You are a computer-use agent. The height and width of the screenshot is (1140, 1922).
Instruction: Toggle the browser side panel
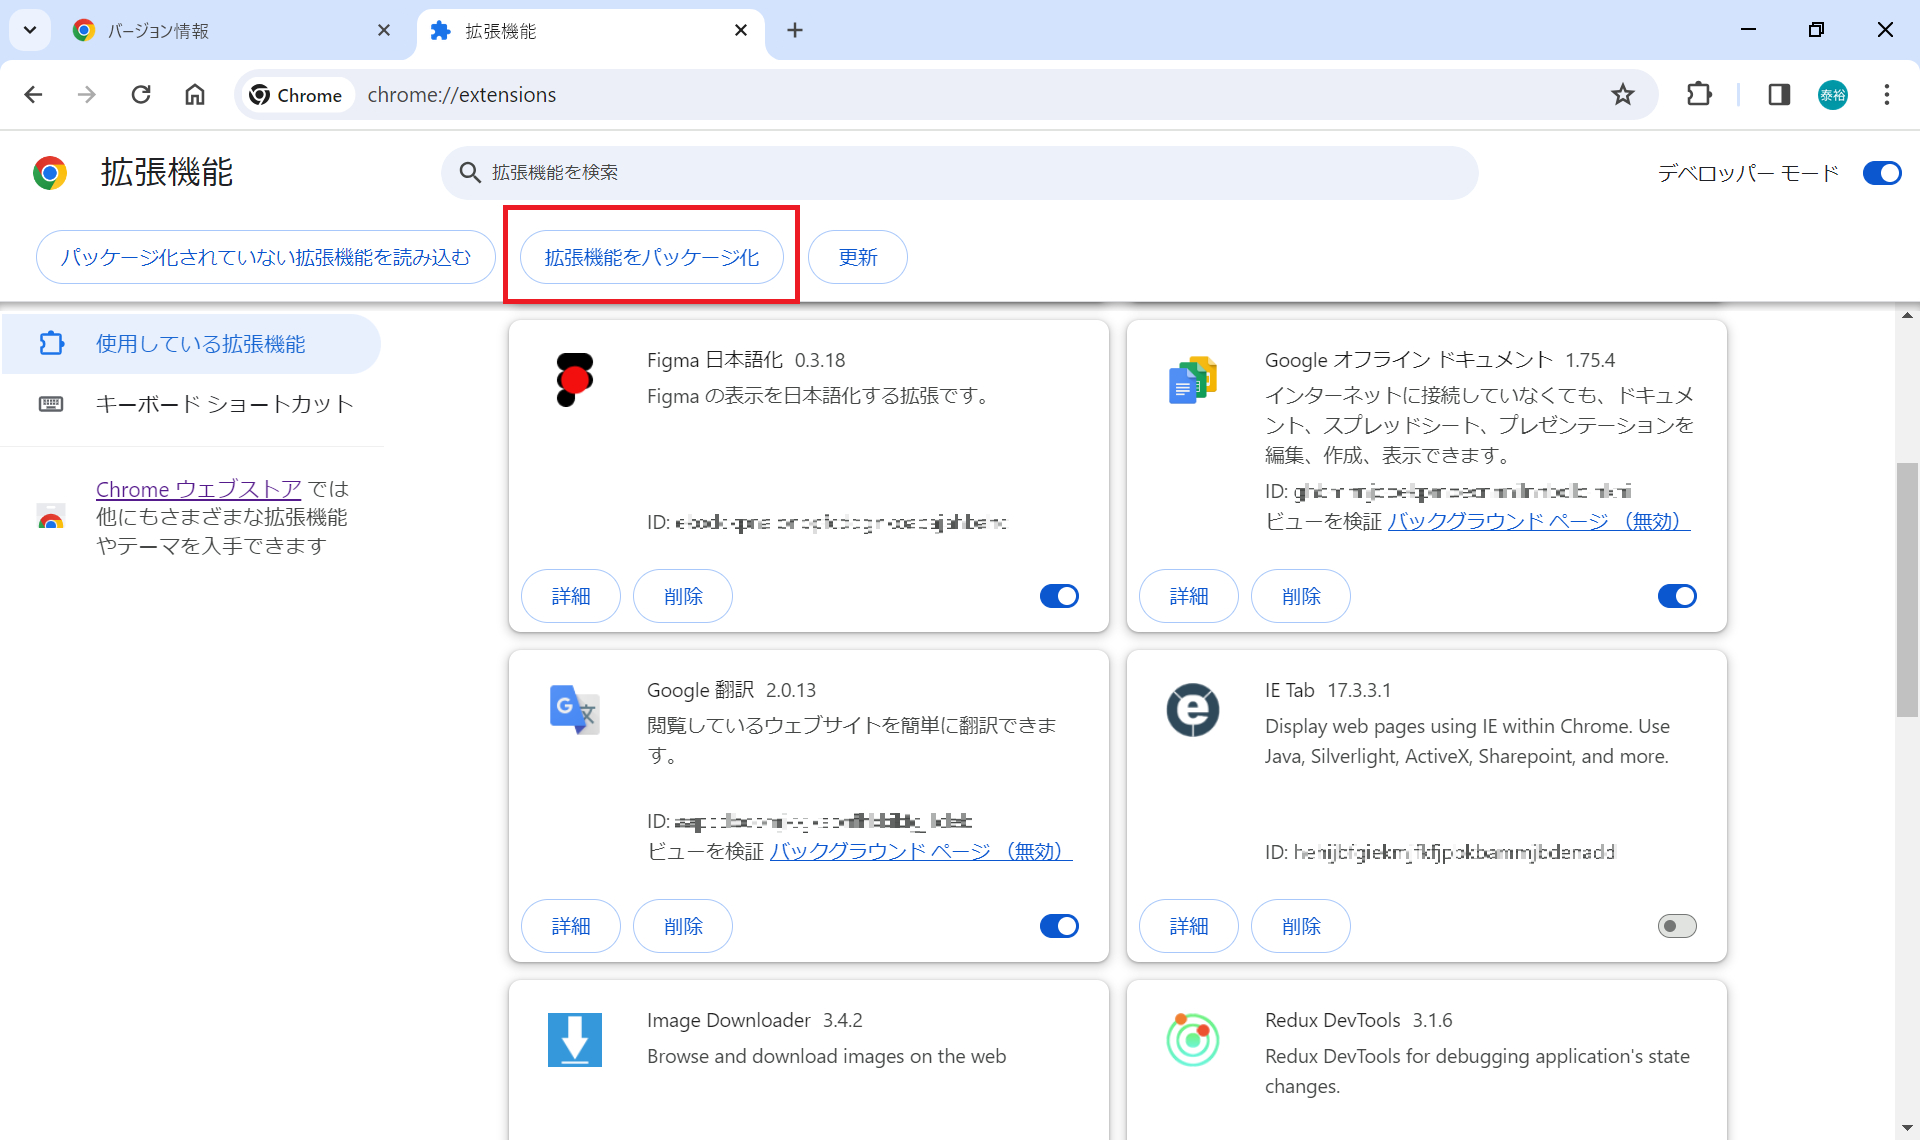[1779, 95]
